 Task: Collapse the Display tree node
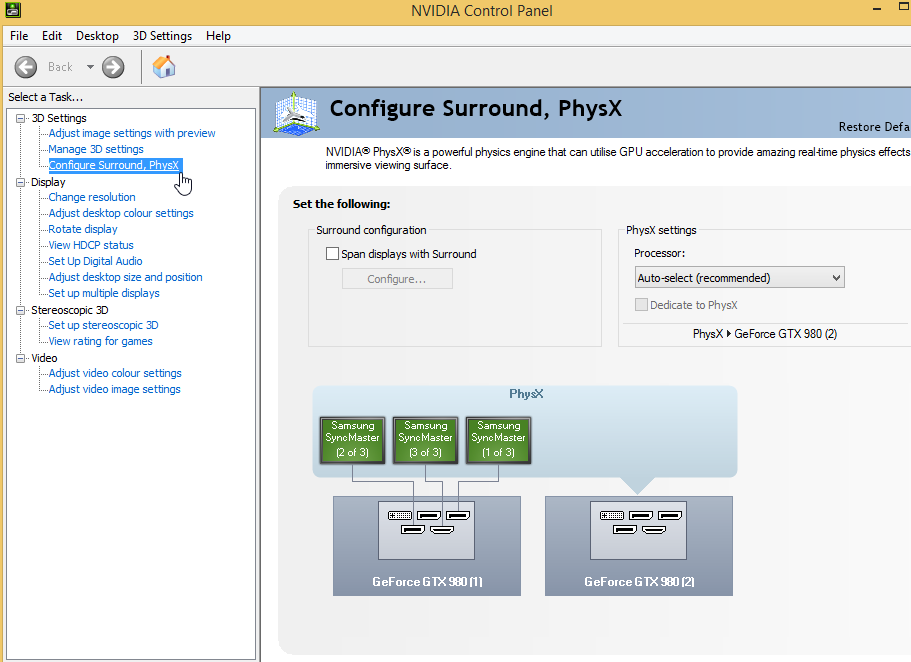click(21, 182)
